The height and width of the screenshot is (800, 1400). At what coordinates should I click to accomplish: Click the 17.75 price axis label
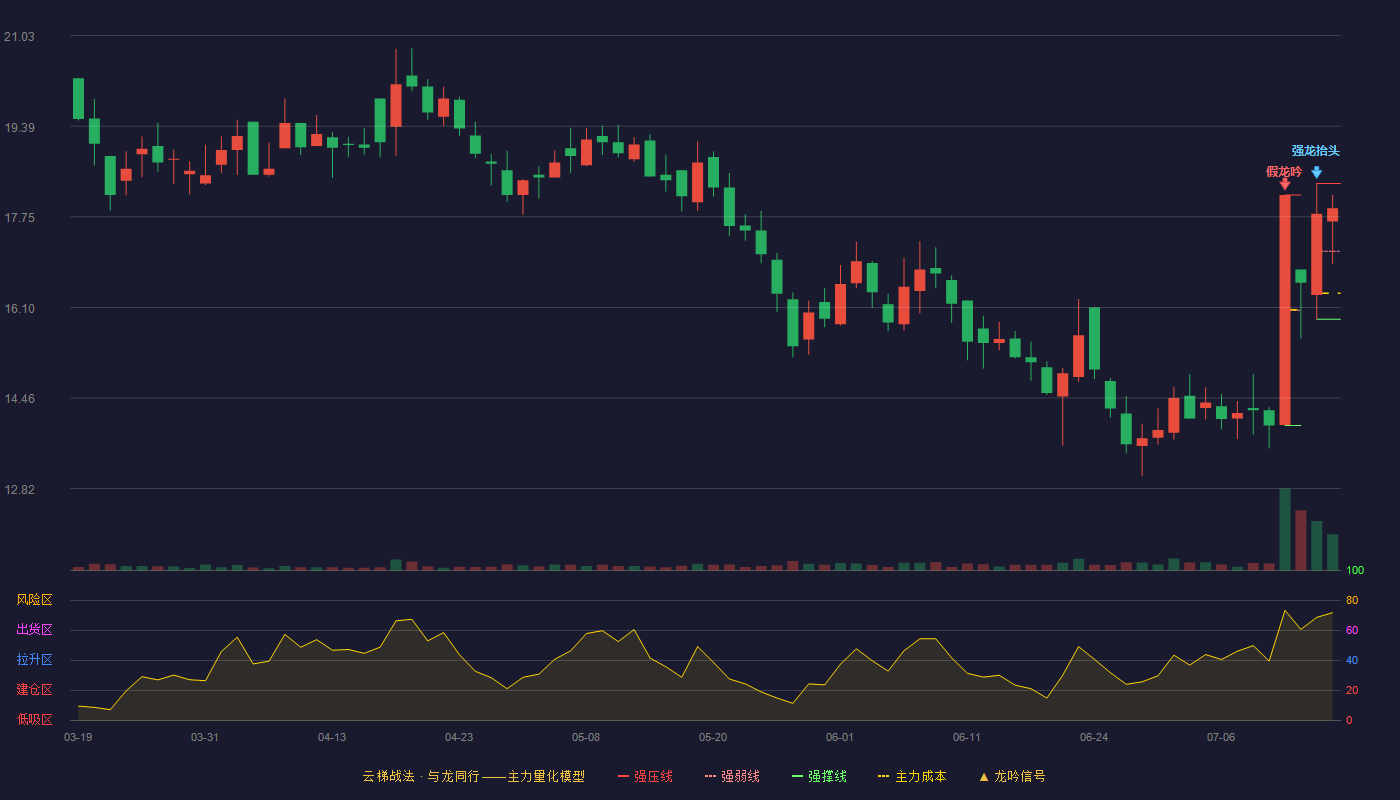pos(19,218)
